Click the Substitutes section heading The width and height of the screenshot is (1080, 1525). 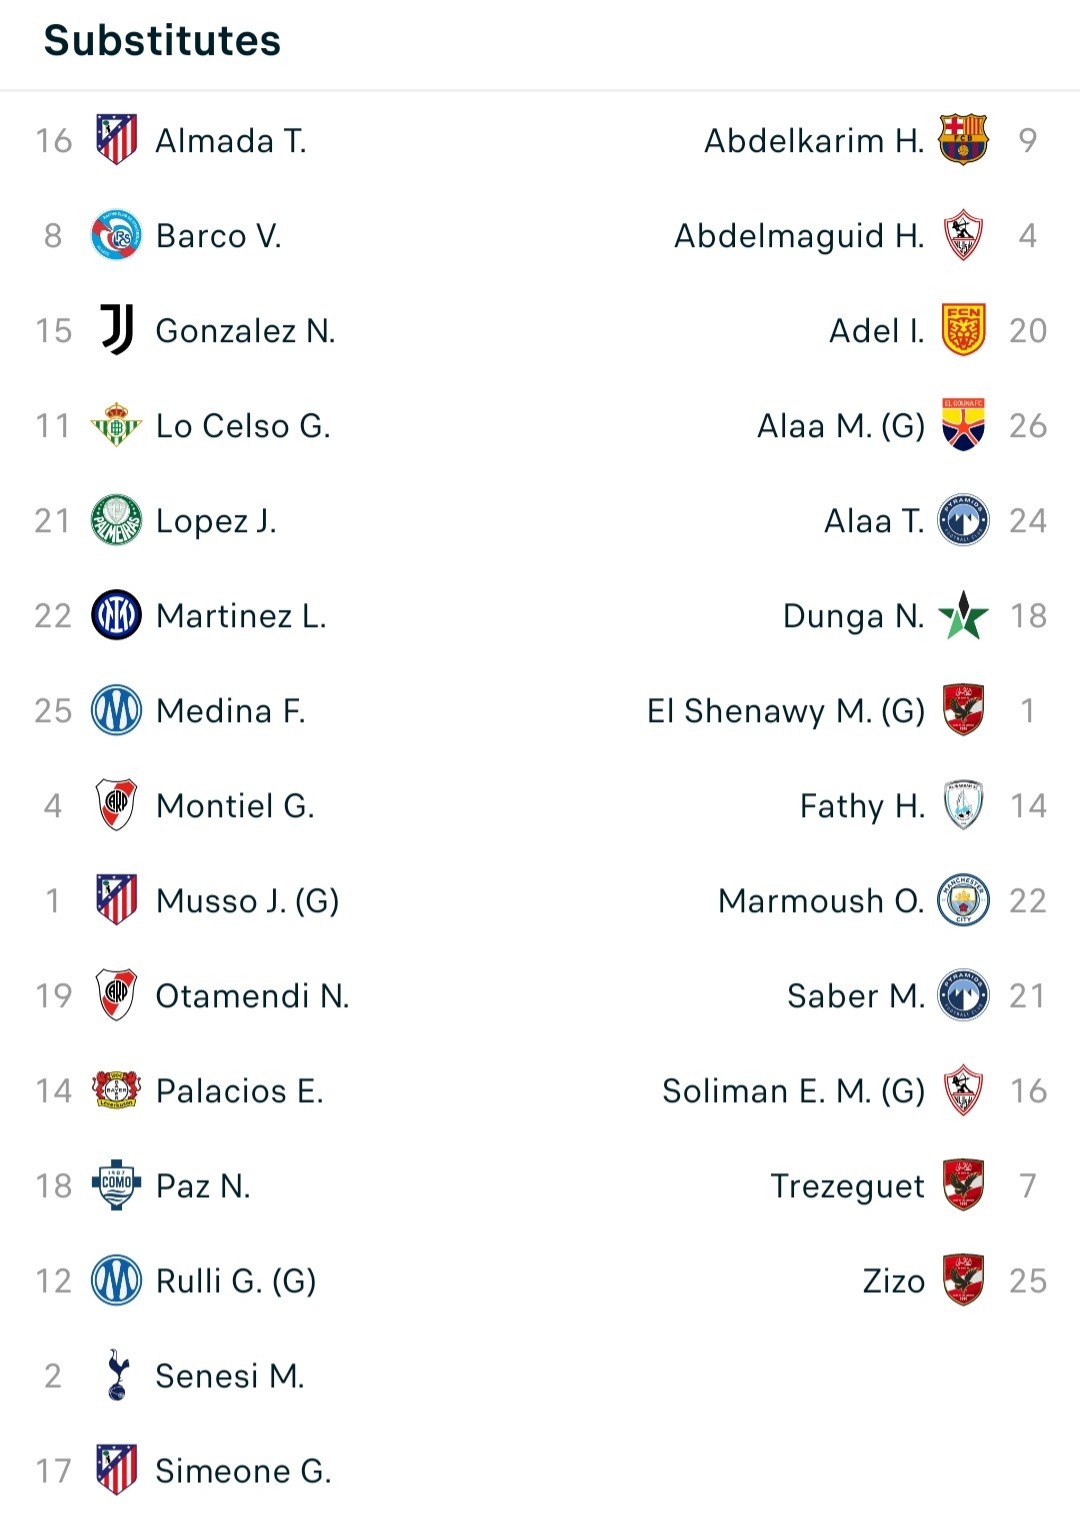[162, 41]
